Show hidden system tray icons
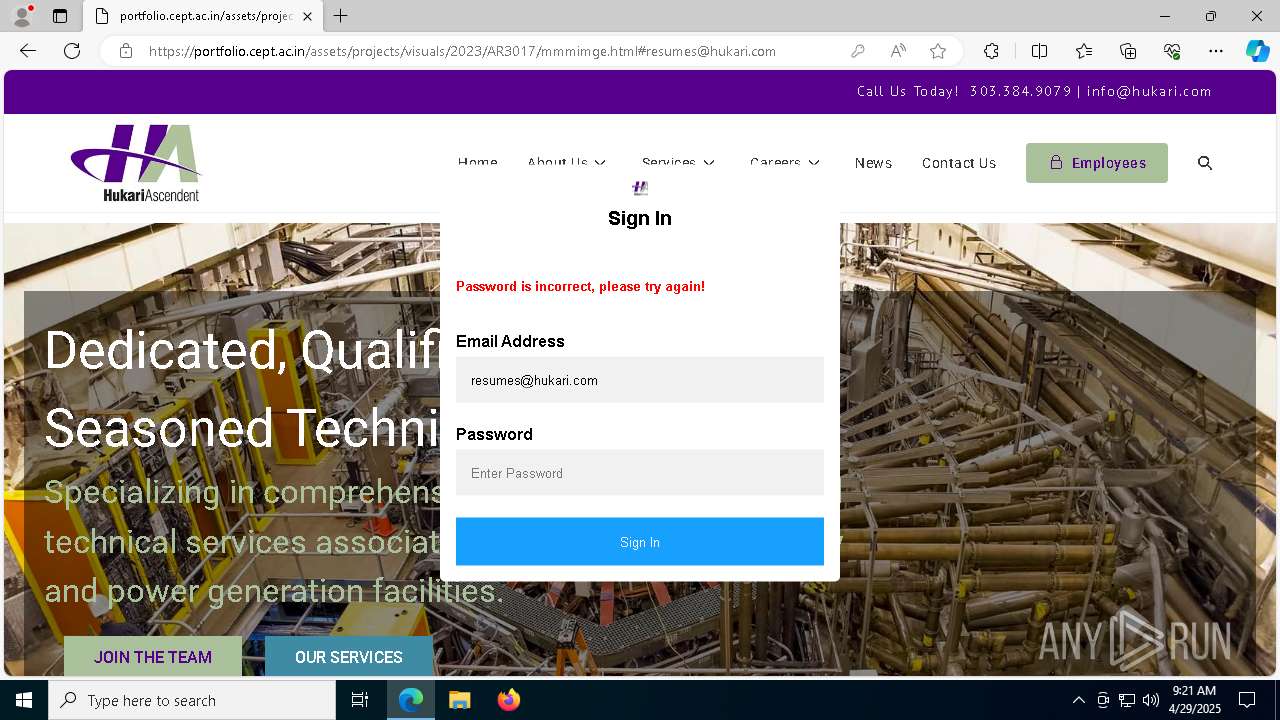Viewport: 1280px width, 720px height. point(1078,700)
